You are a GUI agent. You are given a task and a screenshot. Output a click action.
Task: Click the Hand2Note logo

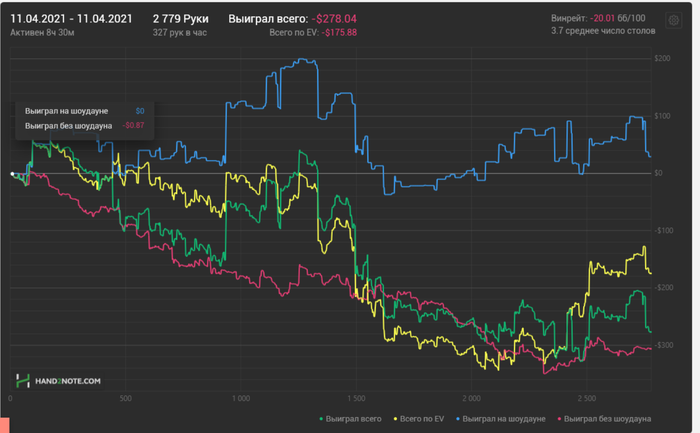[x=58, y=381]
